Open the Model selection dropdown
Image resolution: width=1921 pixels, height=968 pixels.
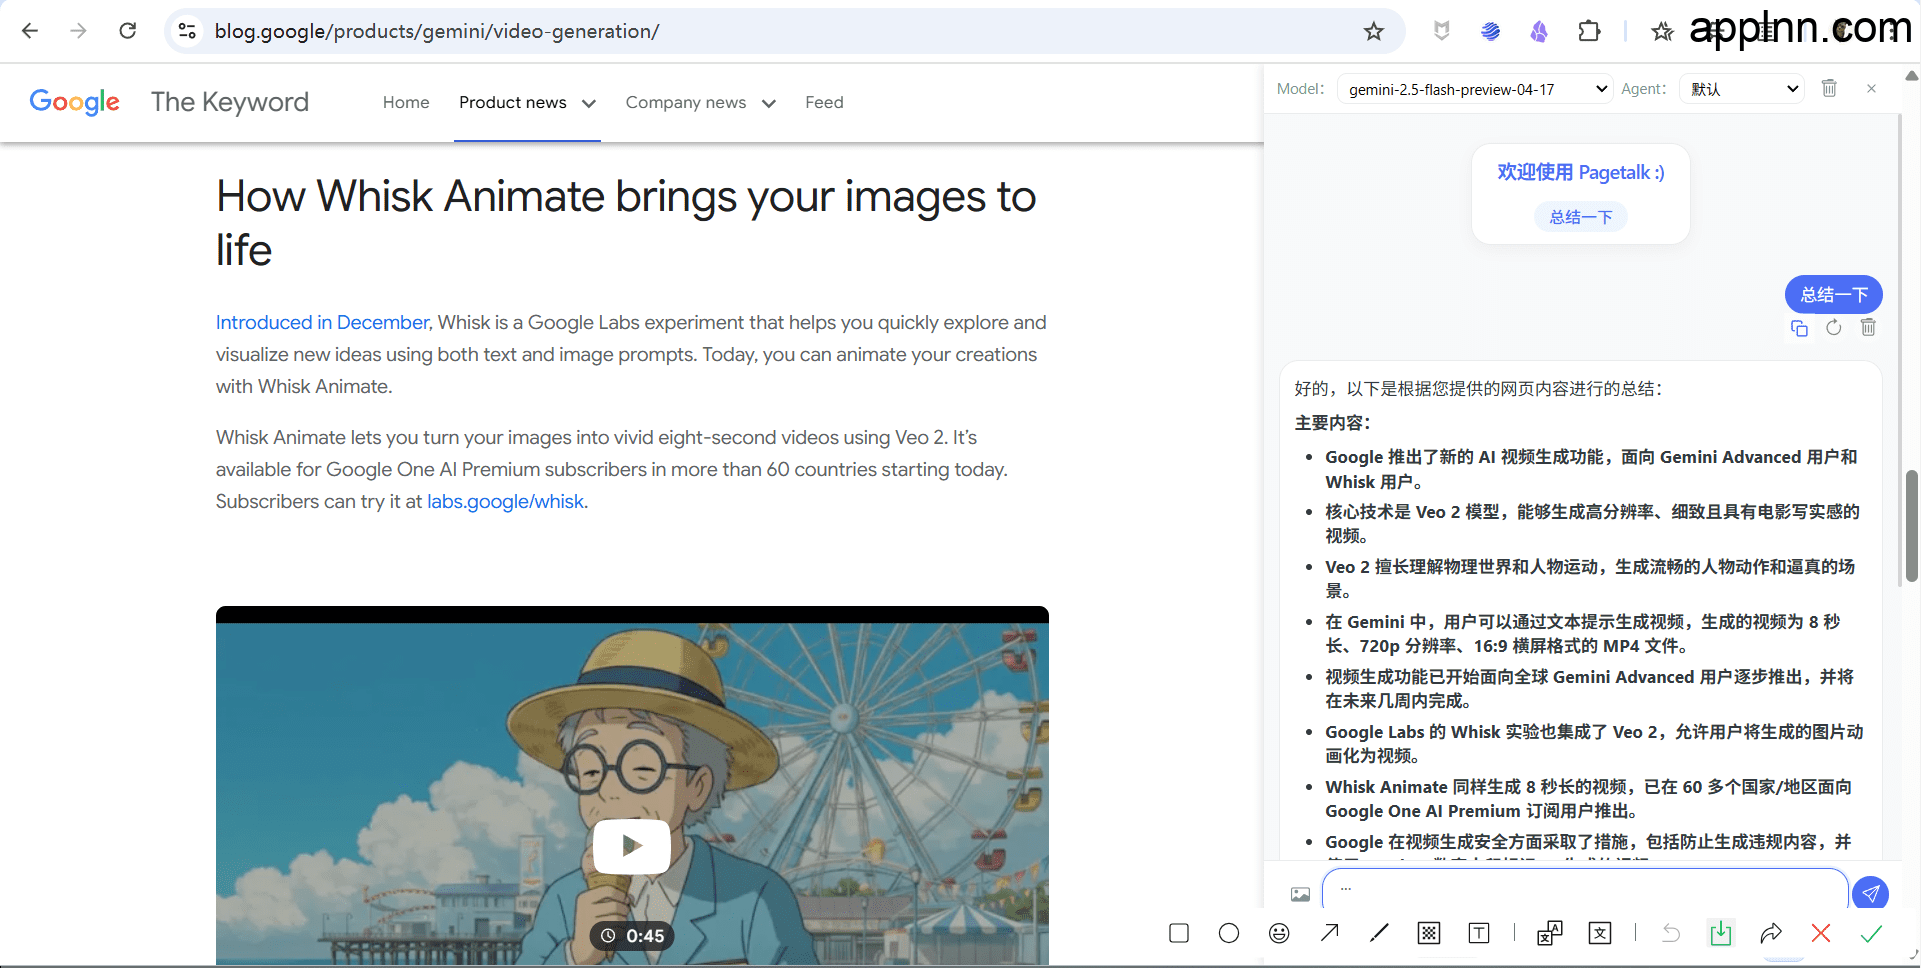1475,89
